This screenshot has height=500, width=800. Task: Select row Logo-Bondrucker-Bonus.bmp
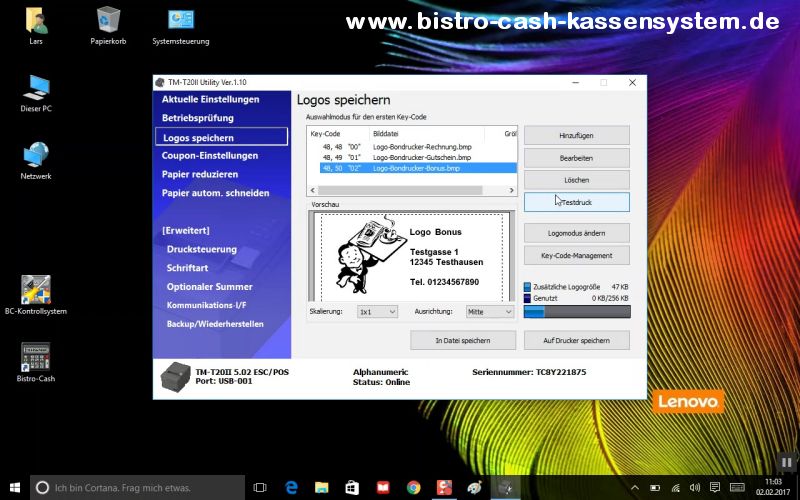(418, 168)
